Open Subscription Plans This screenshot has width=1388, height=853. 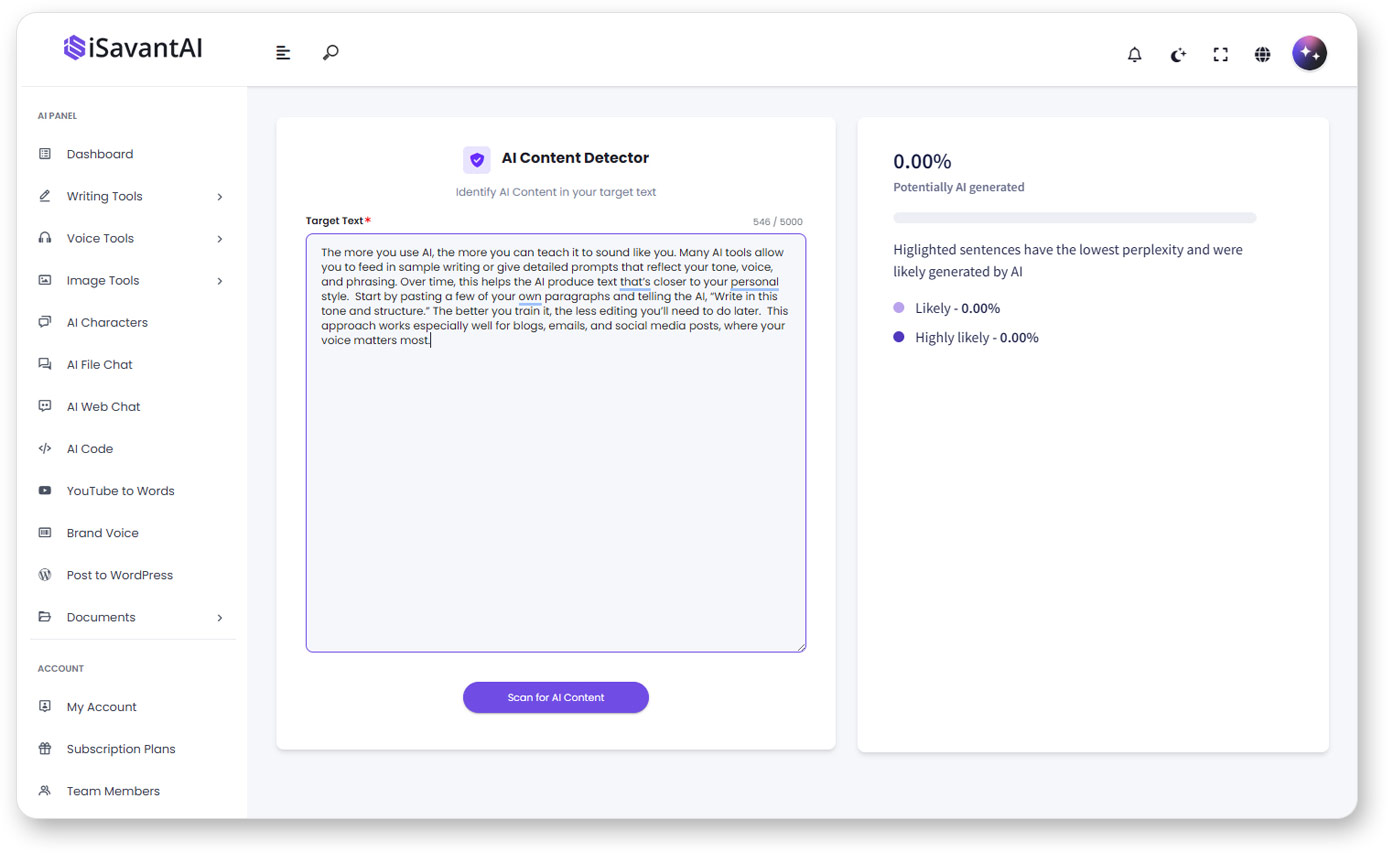(120, 748)
